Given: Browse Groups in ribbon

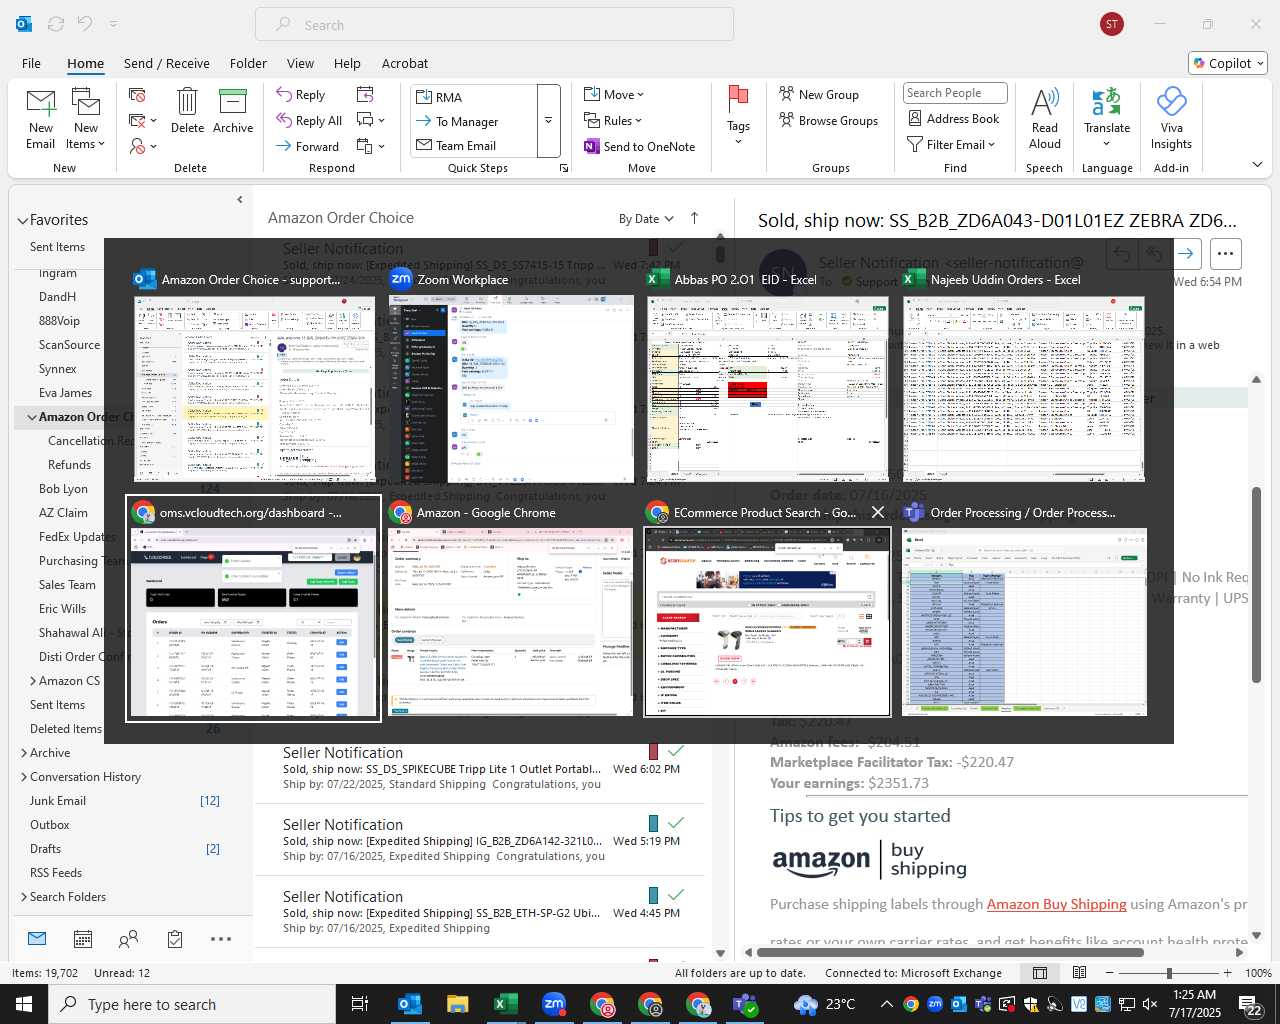Looking at the screenshot, I should (x=828, y=120).
